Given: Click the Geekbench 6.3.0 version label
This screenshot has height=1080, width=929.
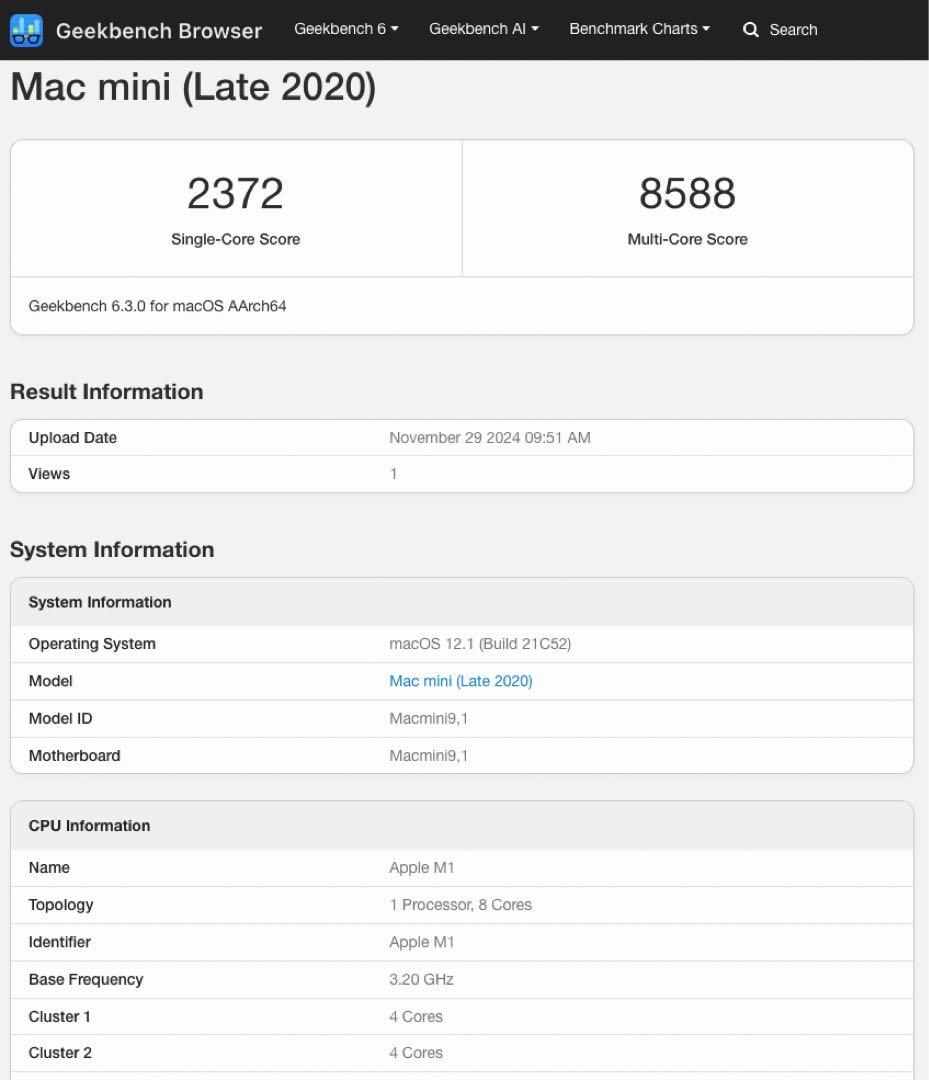Looking at the screenshot, I should click(x=156, y=305).
